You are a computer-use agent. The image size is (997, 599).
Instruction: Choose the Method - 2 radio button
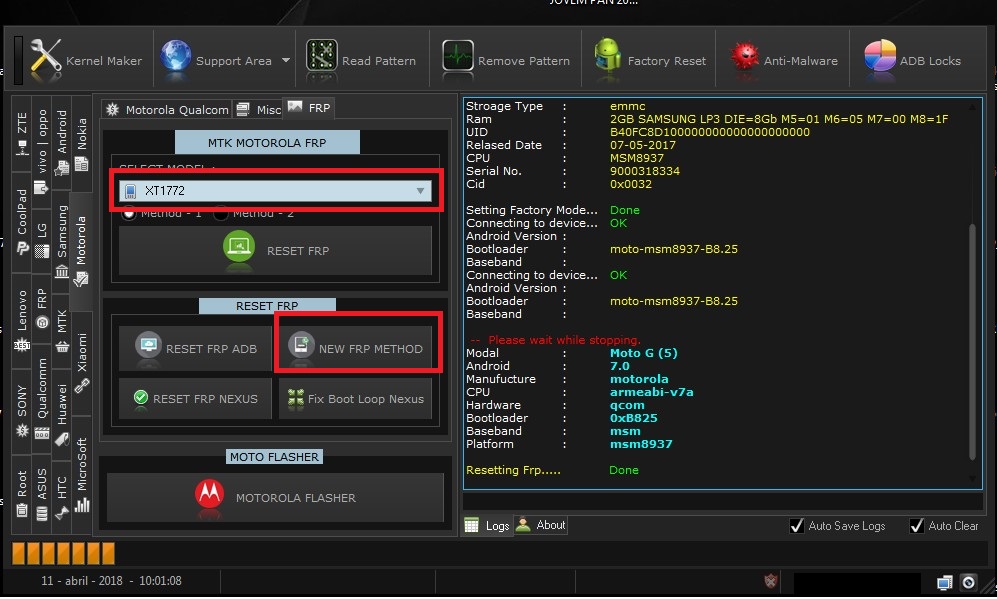(x=221, y=213)
